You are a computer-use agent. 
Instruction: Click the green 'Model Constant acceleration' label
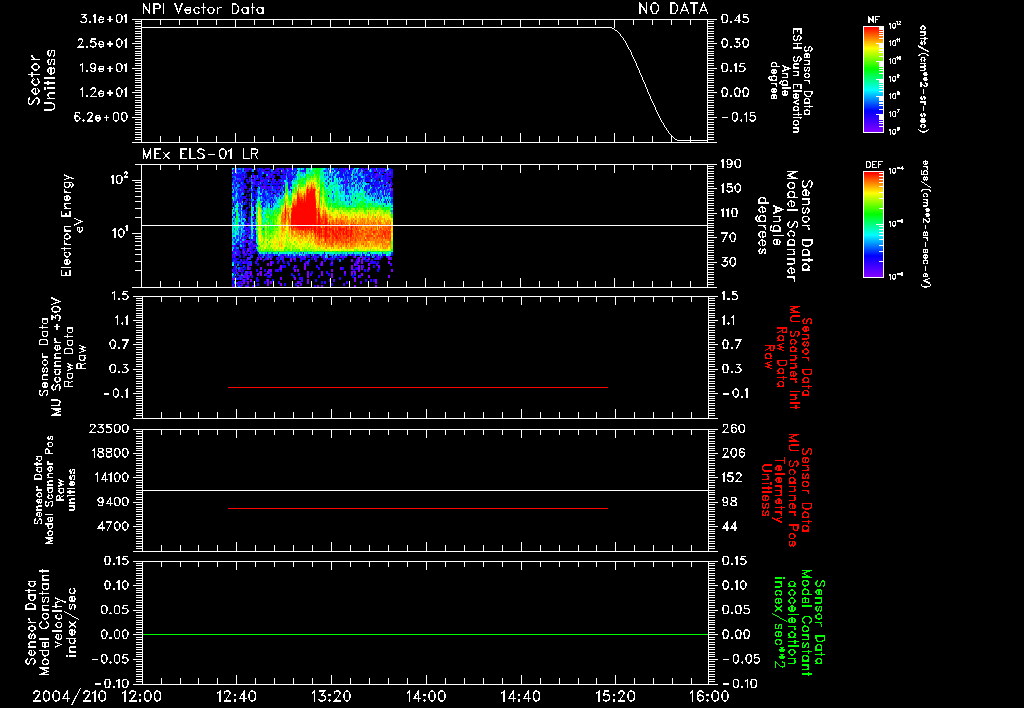tap(799, 622)
